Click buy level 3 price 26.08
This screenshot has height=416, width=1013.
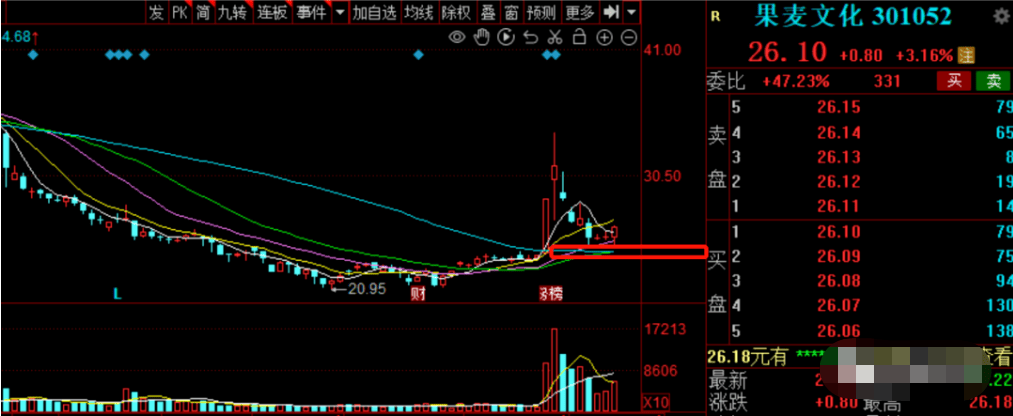(838, 281)
